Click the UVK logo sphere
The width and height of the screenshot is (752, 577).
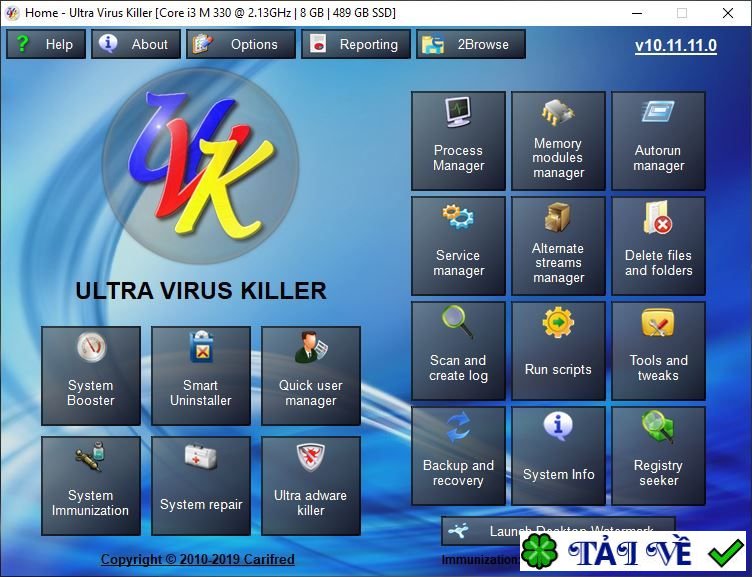[200, 165]
